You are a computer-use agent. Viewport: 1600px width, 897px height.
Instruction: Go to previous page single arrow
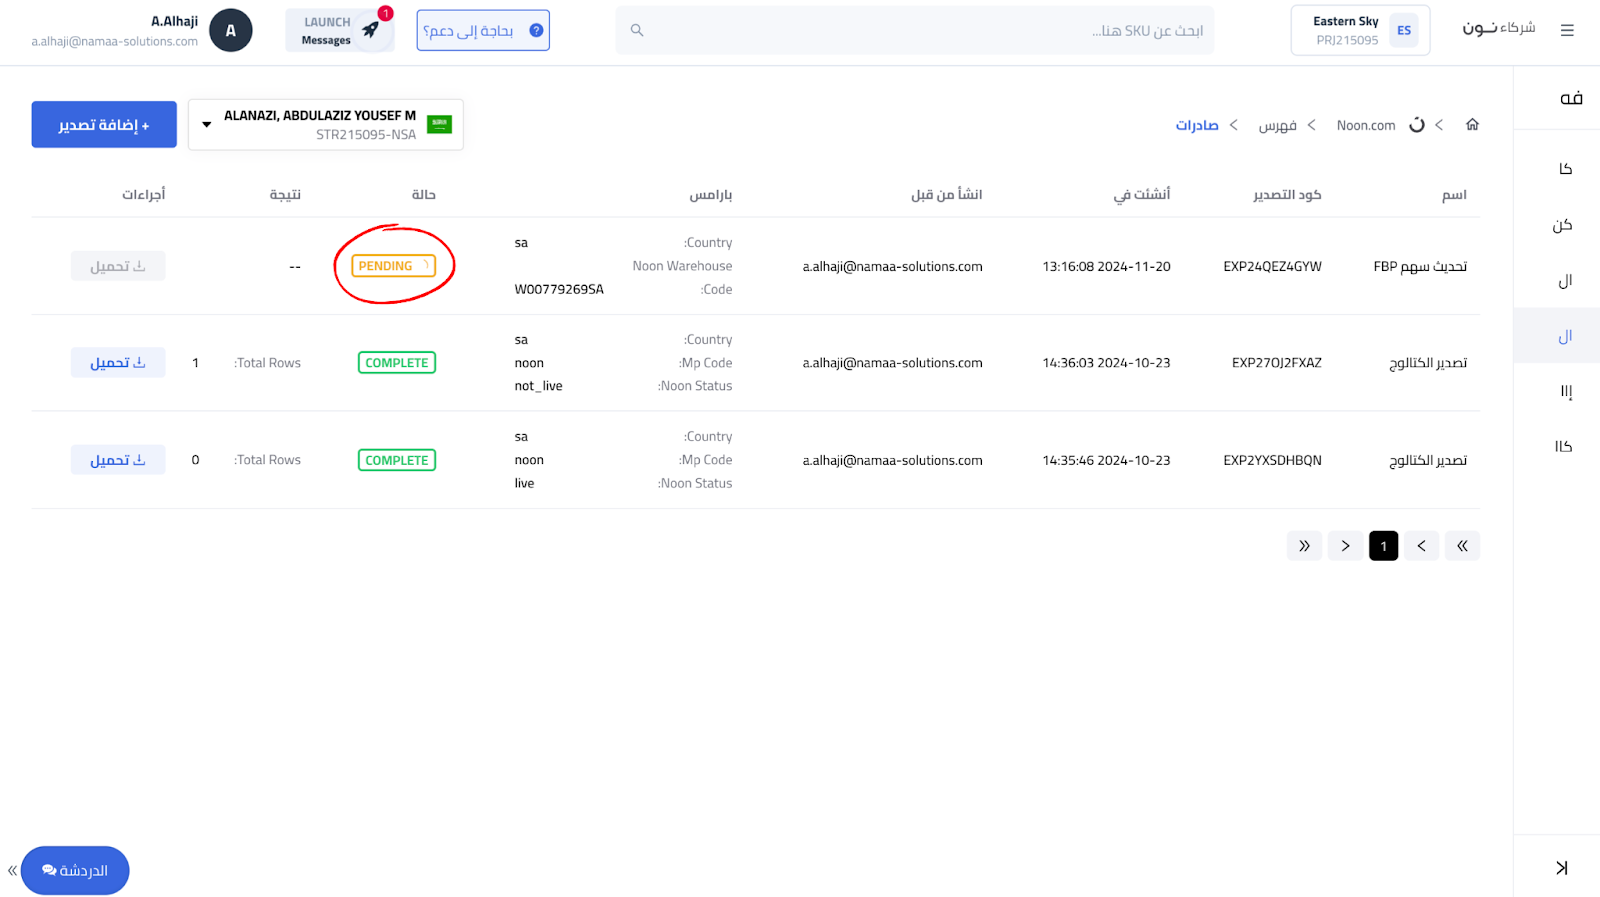1421,546
